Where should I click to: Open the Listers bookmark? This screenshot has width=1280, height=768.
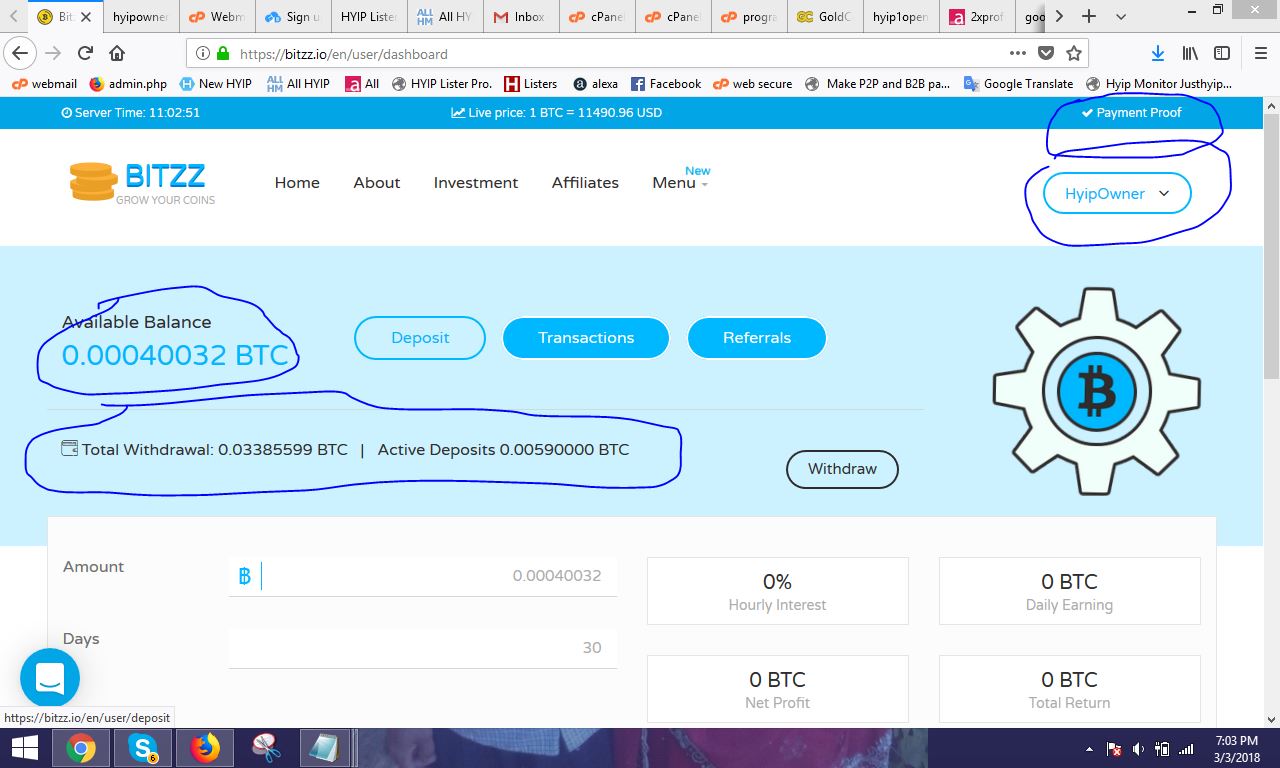pos(531,84)
